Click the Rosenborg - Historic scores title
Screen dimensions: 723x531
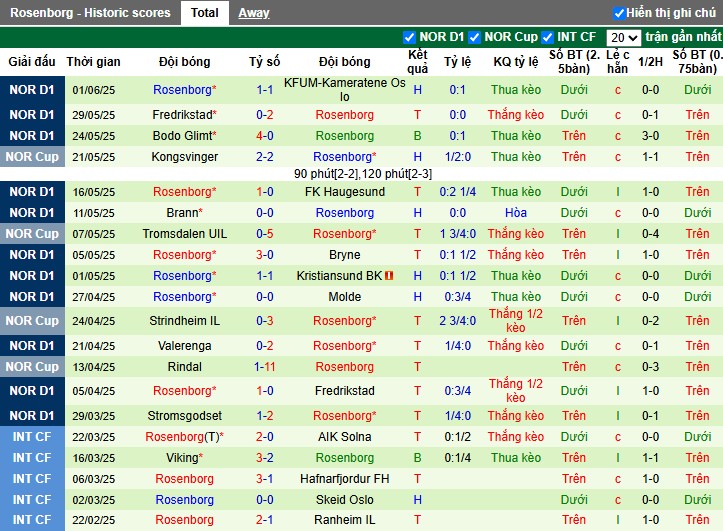coord(90,13)
